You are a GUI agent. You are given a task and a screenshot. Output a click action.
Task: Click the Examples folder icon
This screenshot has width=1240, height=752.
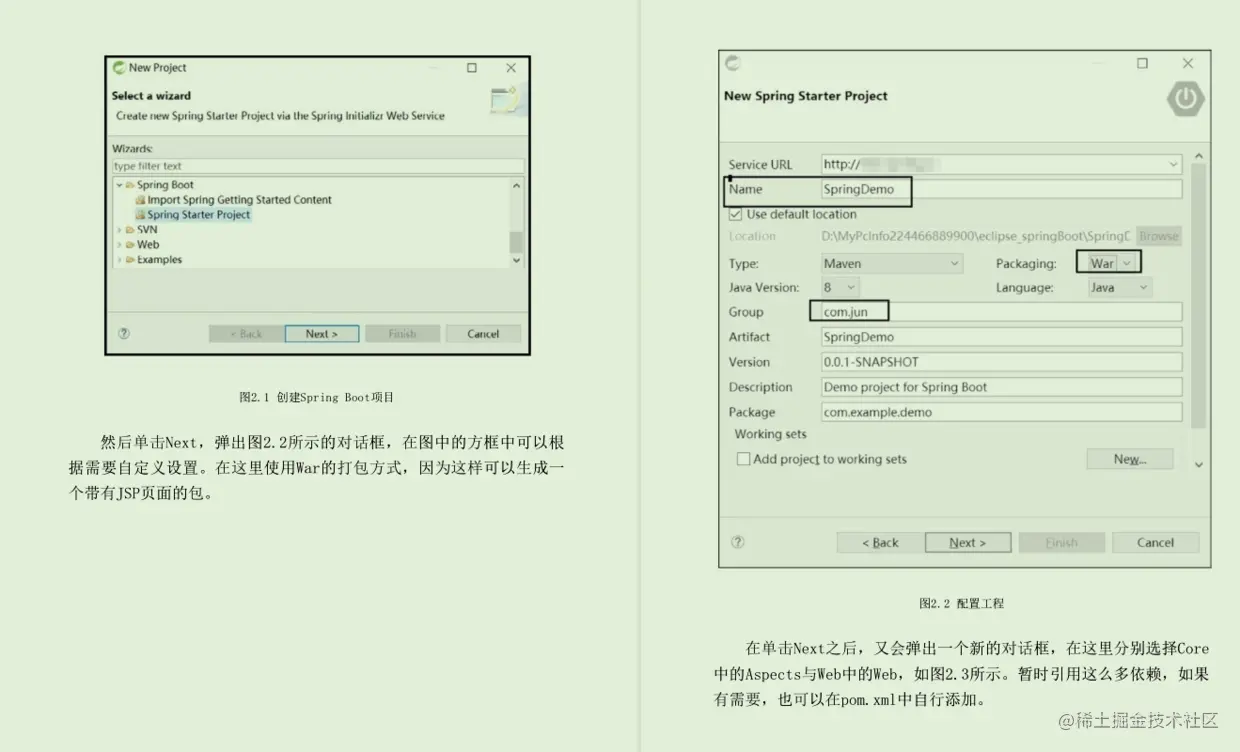pyautogui.click(x=130, y=260)
